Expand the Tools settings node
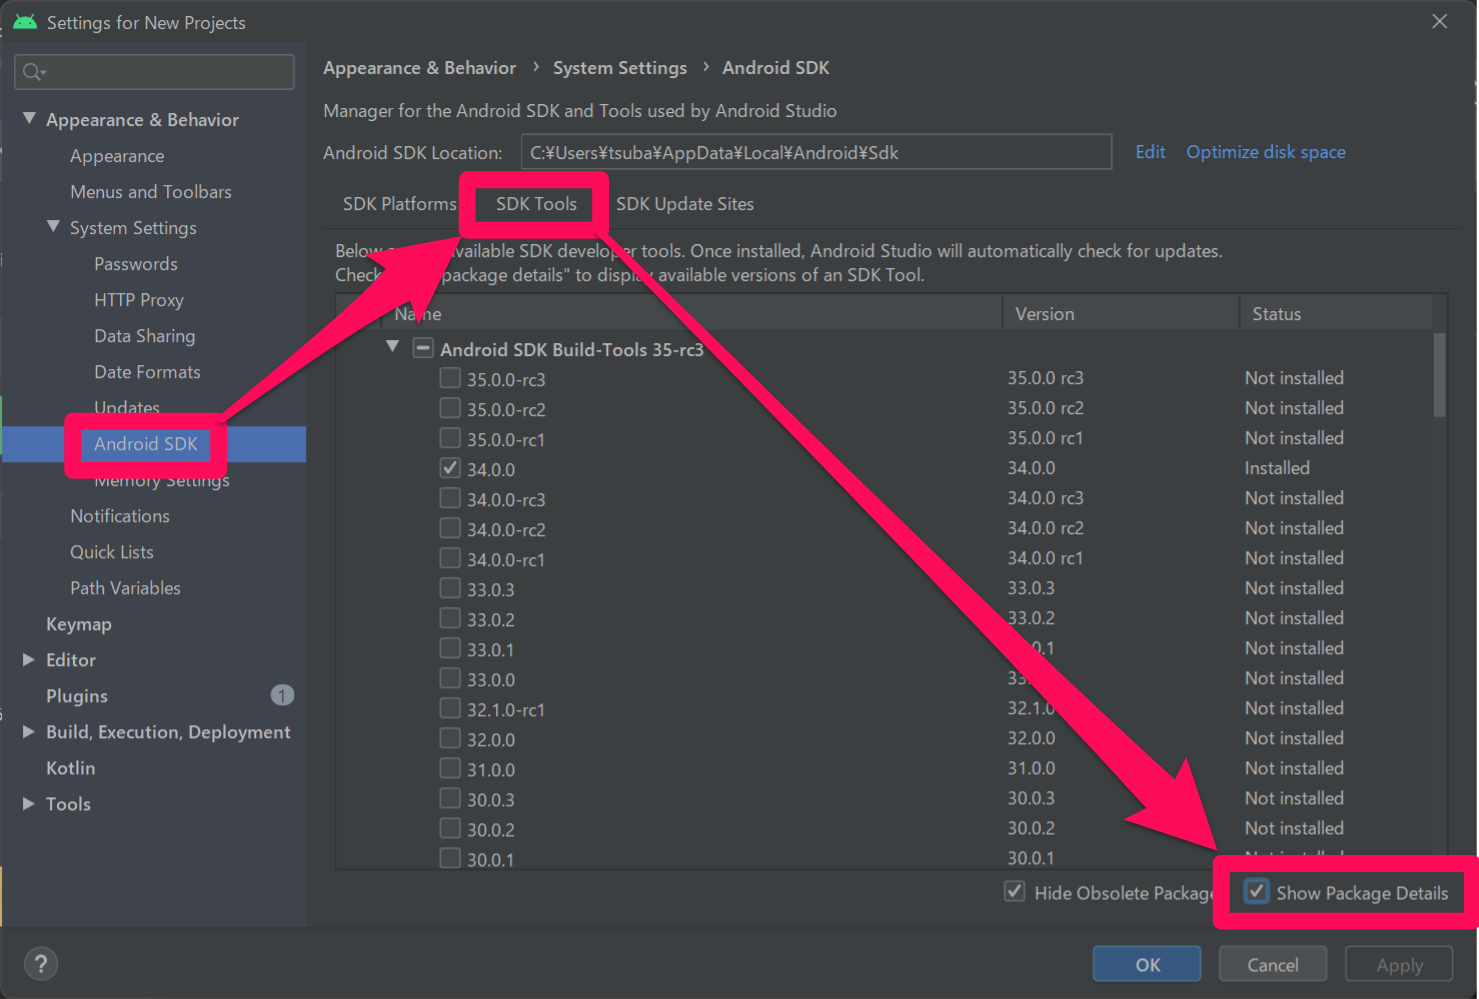 [29, 804]
